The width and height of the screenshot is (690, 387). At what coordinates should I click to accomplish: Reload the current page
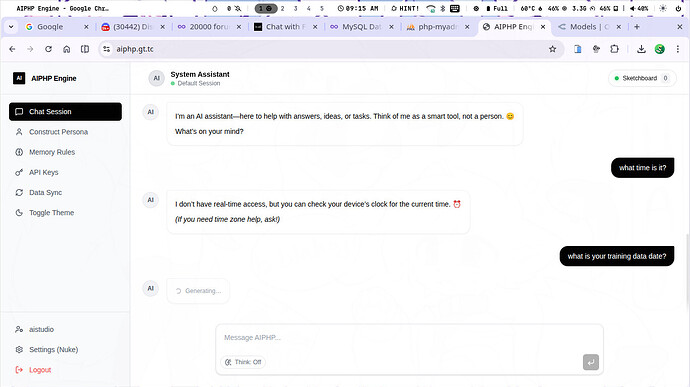point(48,49)
